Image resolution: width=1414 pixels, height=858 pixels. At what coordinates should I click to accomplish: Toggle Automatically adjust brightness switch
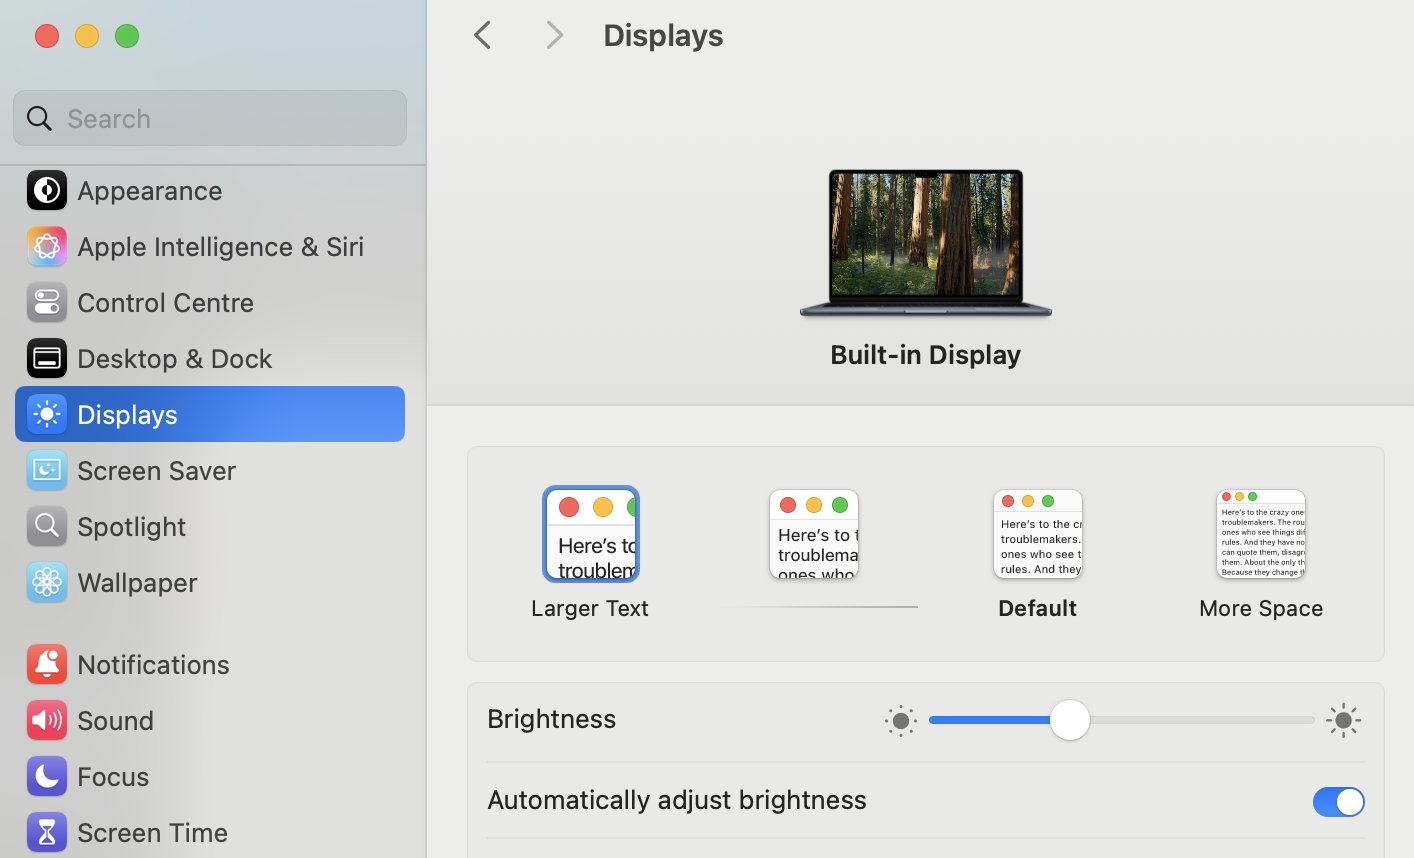coord(1339,802)
